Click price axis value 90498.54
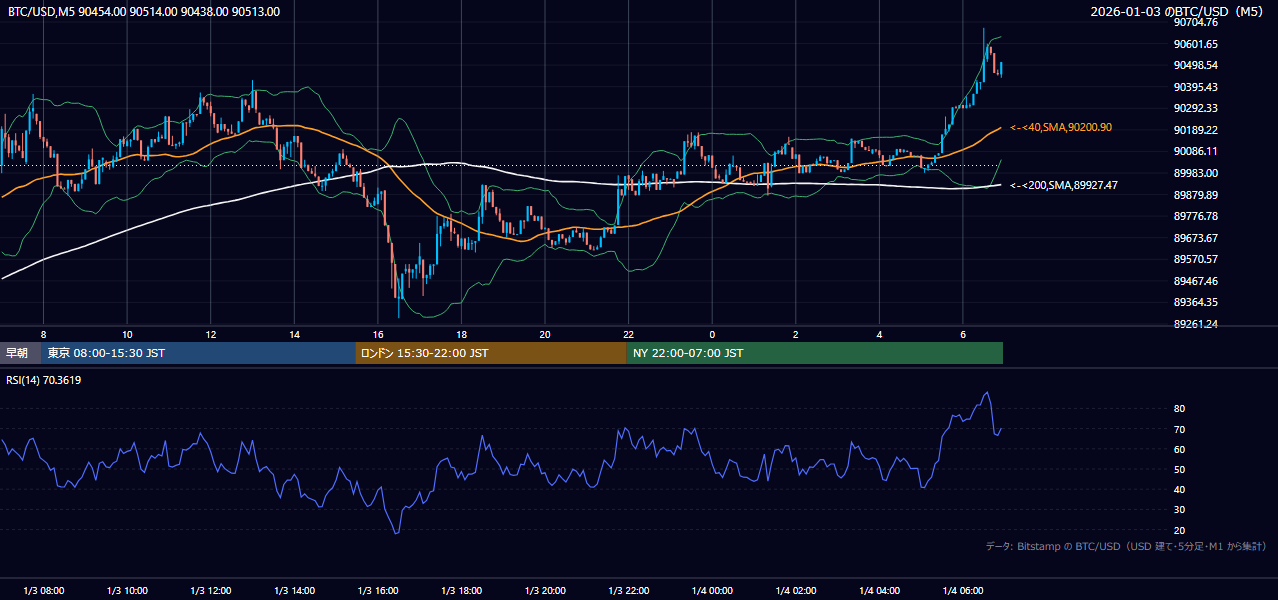 1195,65
